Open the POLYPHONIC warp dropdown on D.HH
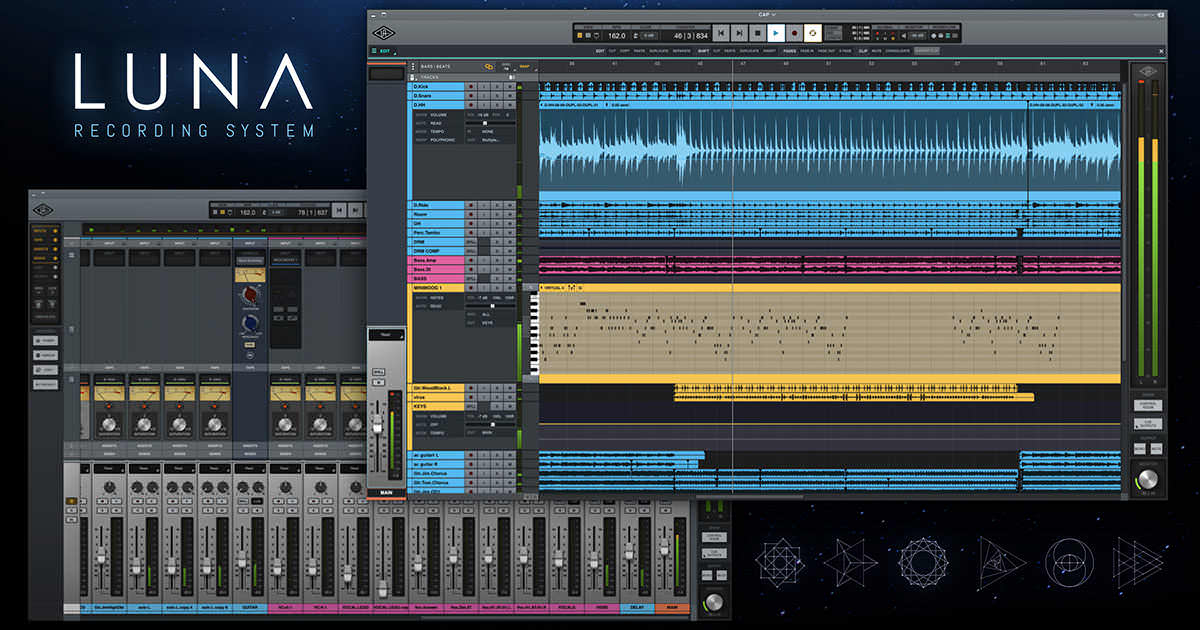Screen dimensions: 1200x630 [442, 140]
